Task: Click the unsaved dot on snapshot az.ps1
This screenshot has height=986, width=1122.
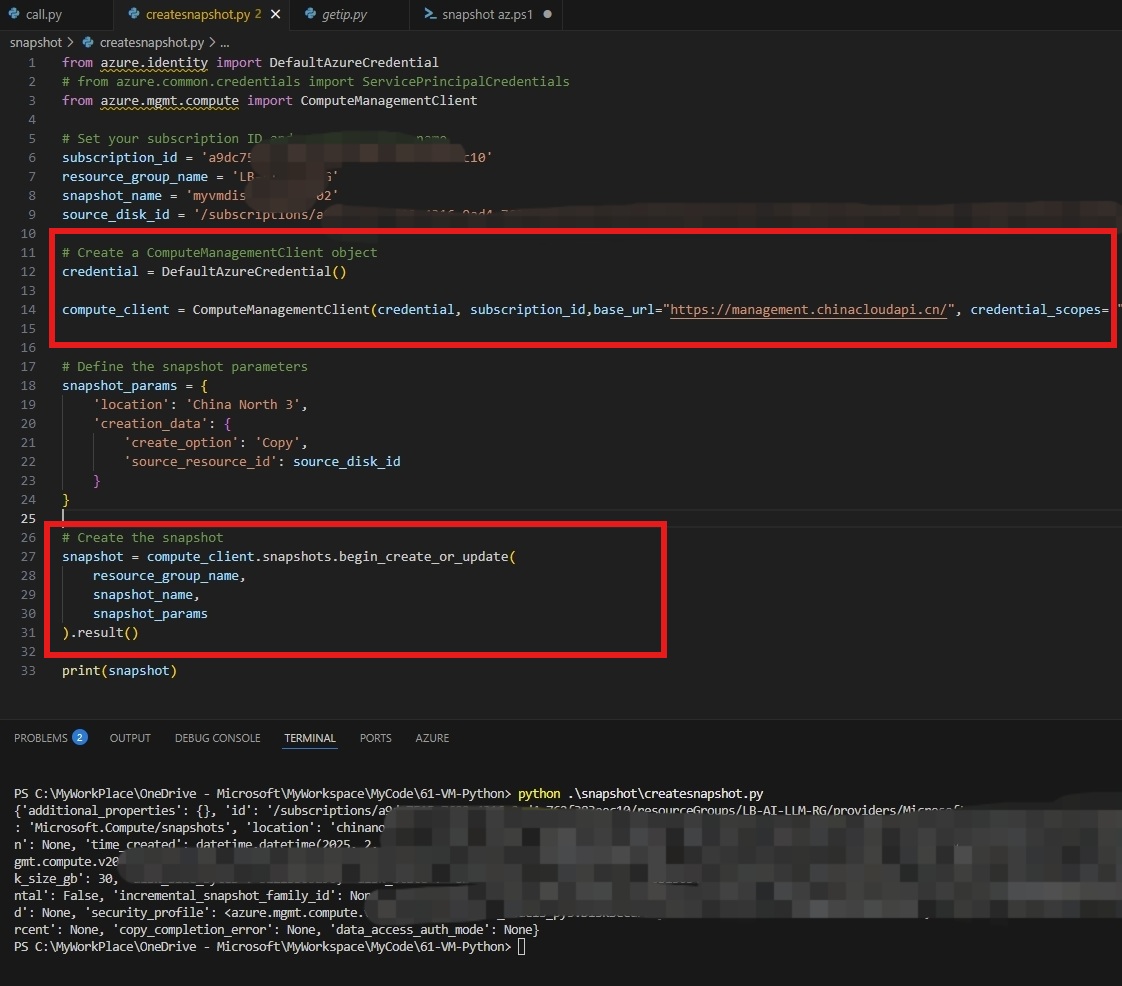Action: (547, 15)
